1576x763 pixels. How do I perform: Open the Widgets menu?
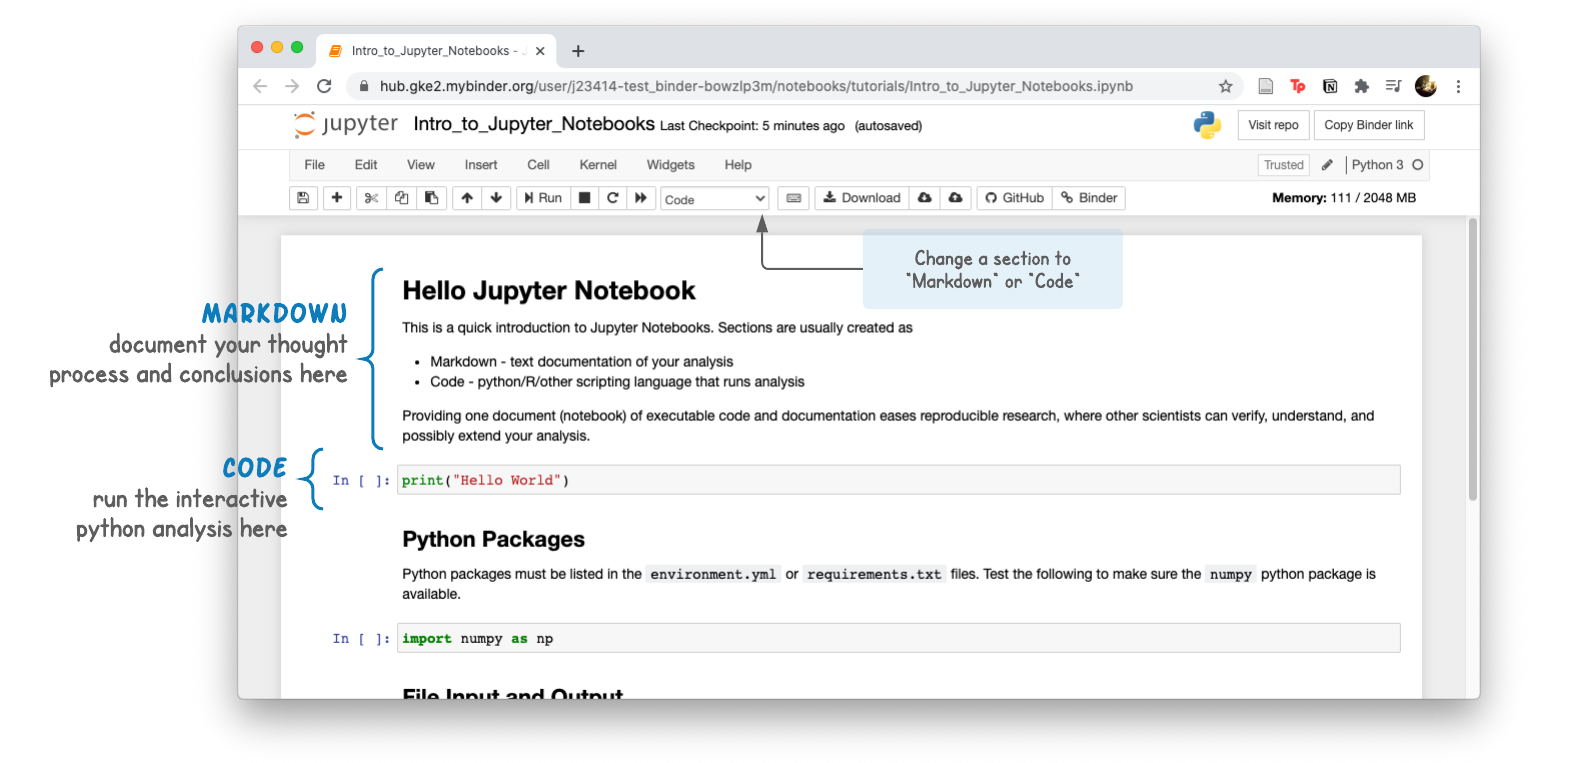pyautogui.click(x=671, y=165)
